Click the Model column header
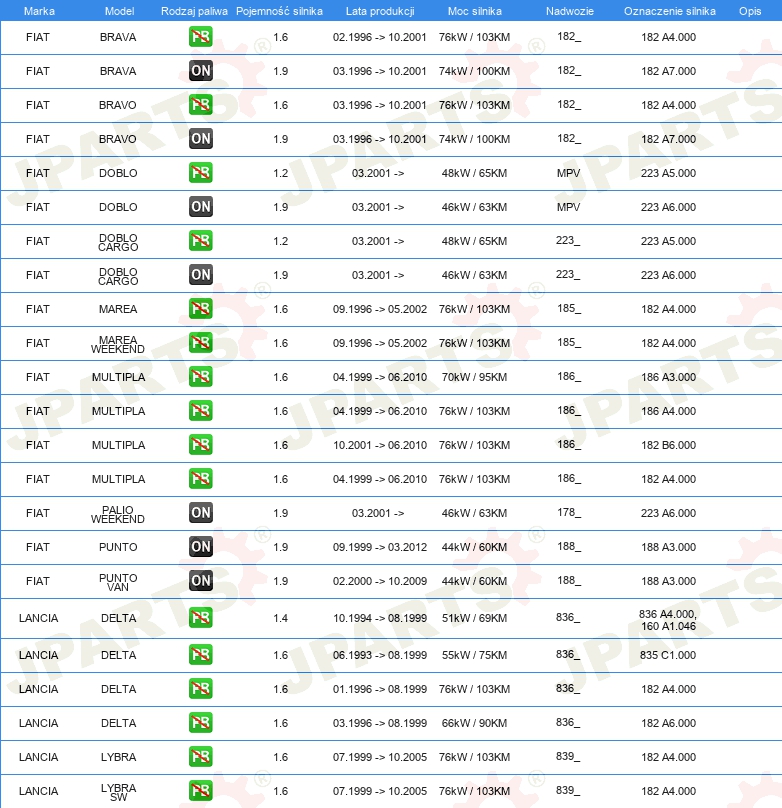 119,11
